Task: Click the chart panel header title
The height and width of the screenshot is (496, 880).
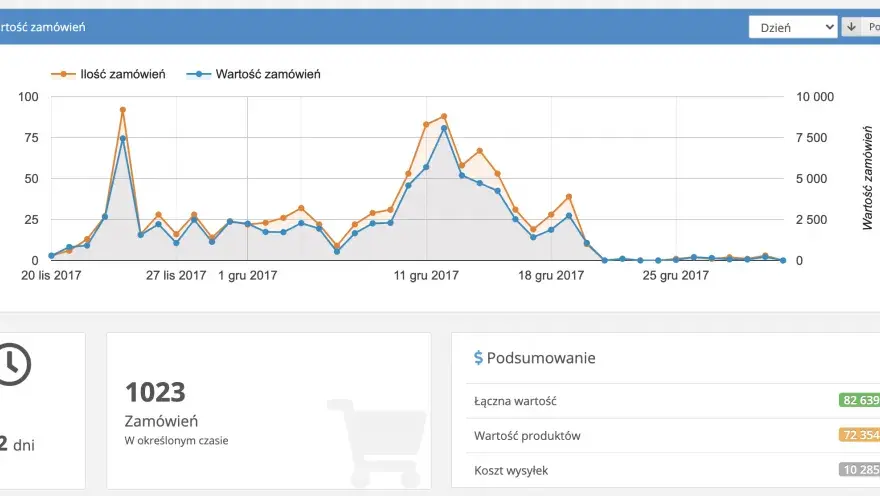Action: 43,27
